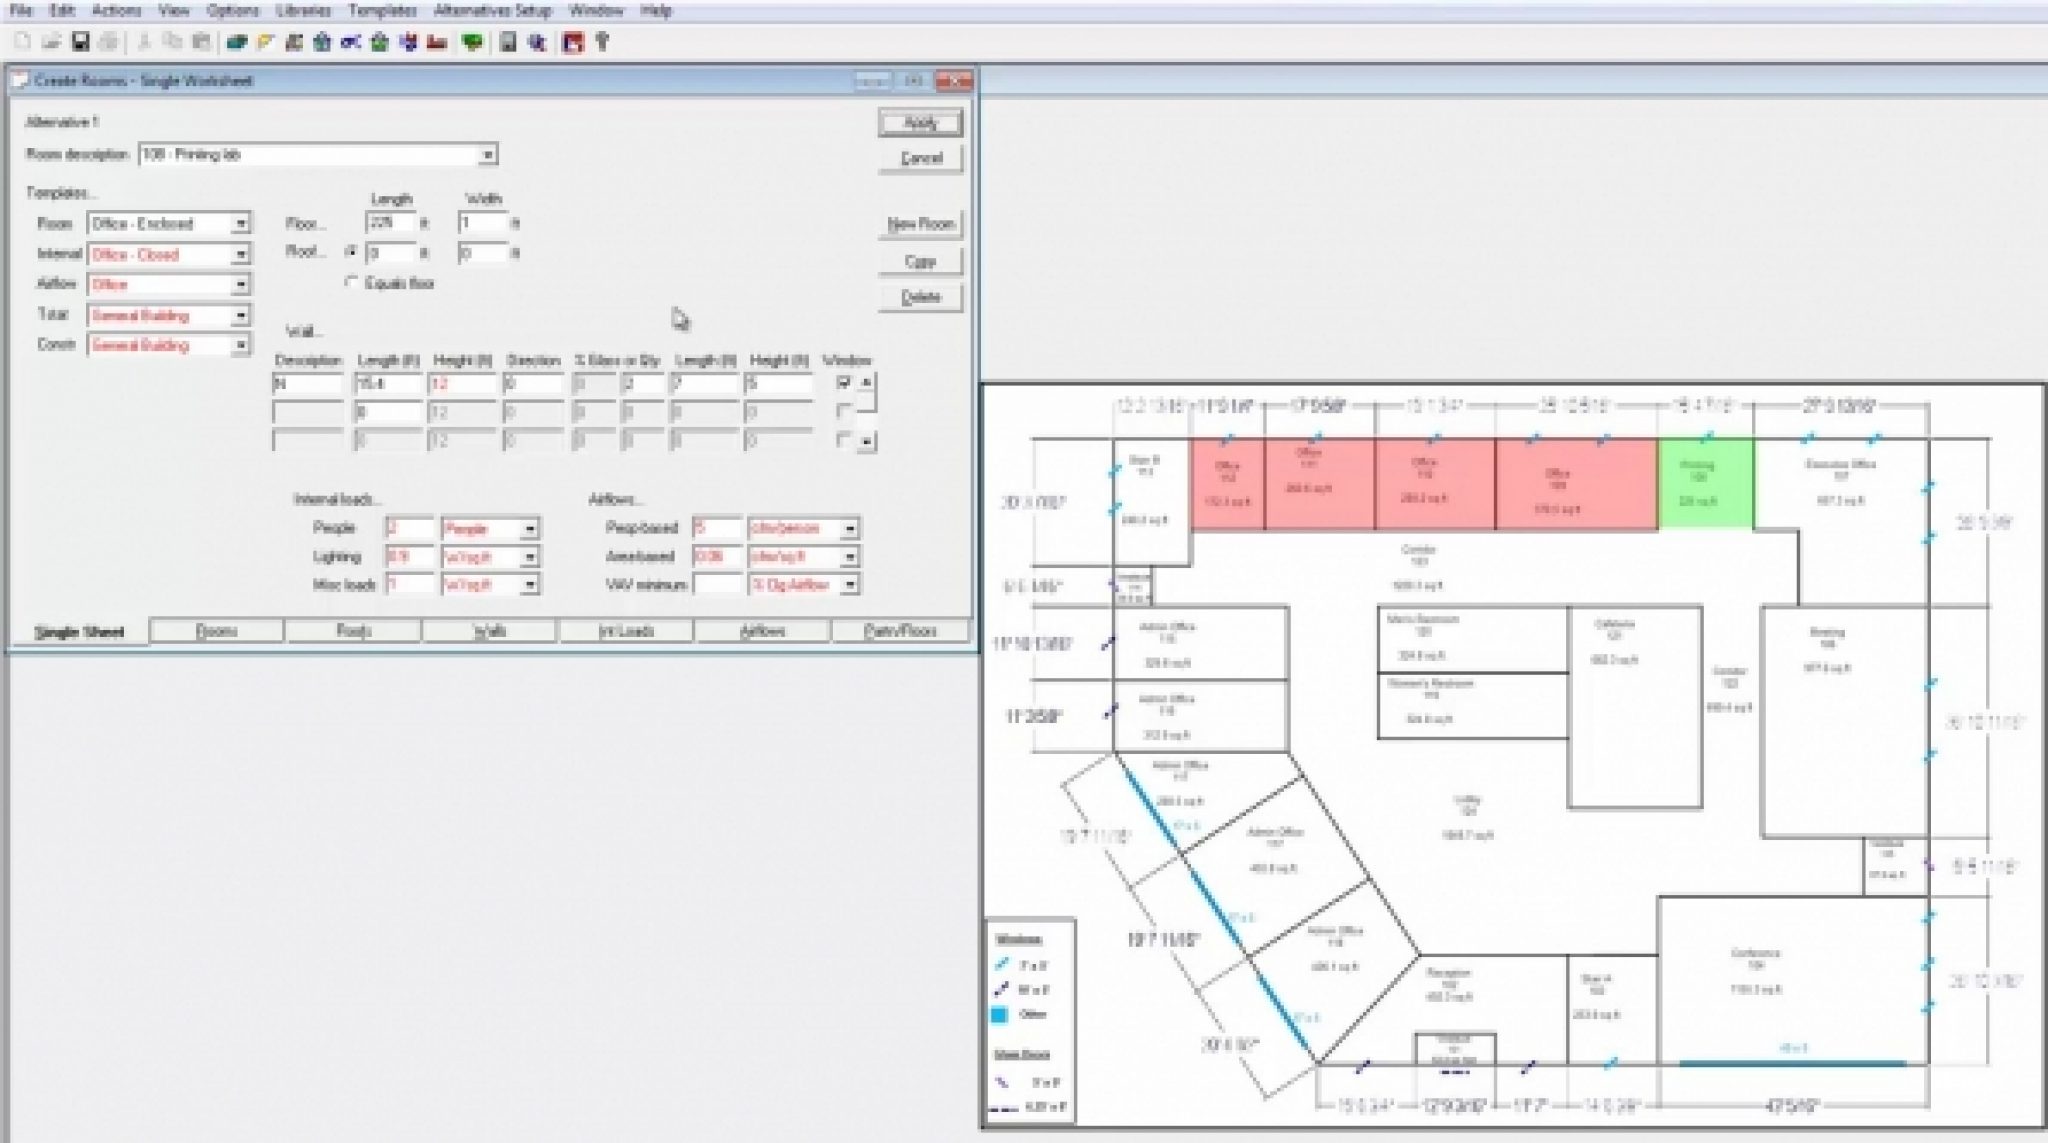2048x1143 pixels.
Task: Click the Open folder toolbar icon
Action: 52,42
